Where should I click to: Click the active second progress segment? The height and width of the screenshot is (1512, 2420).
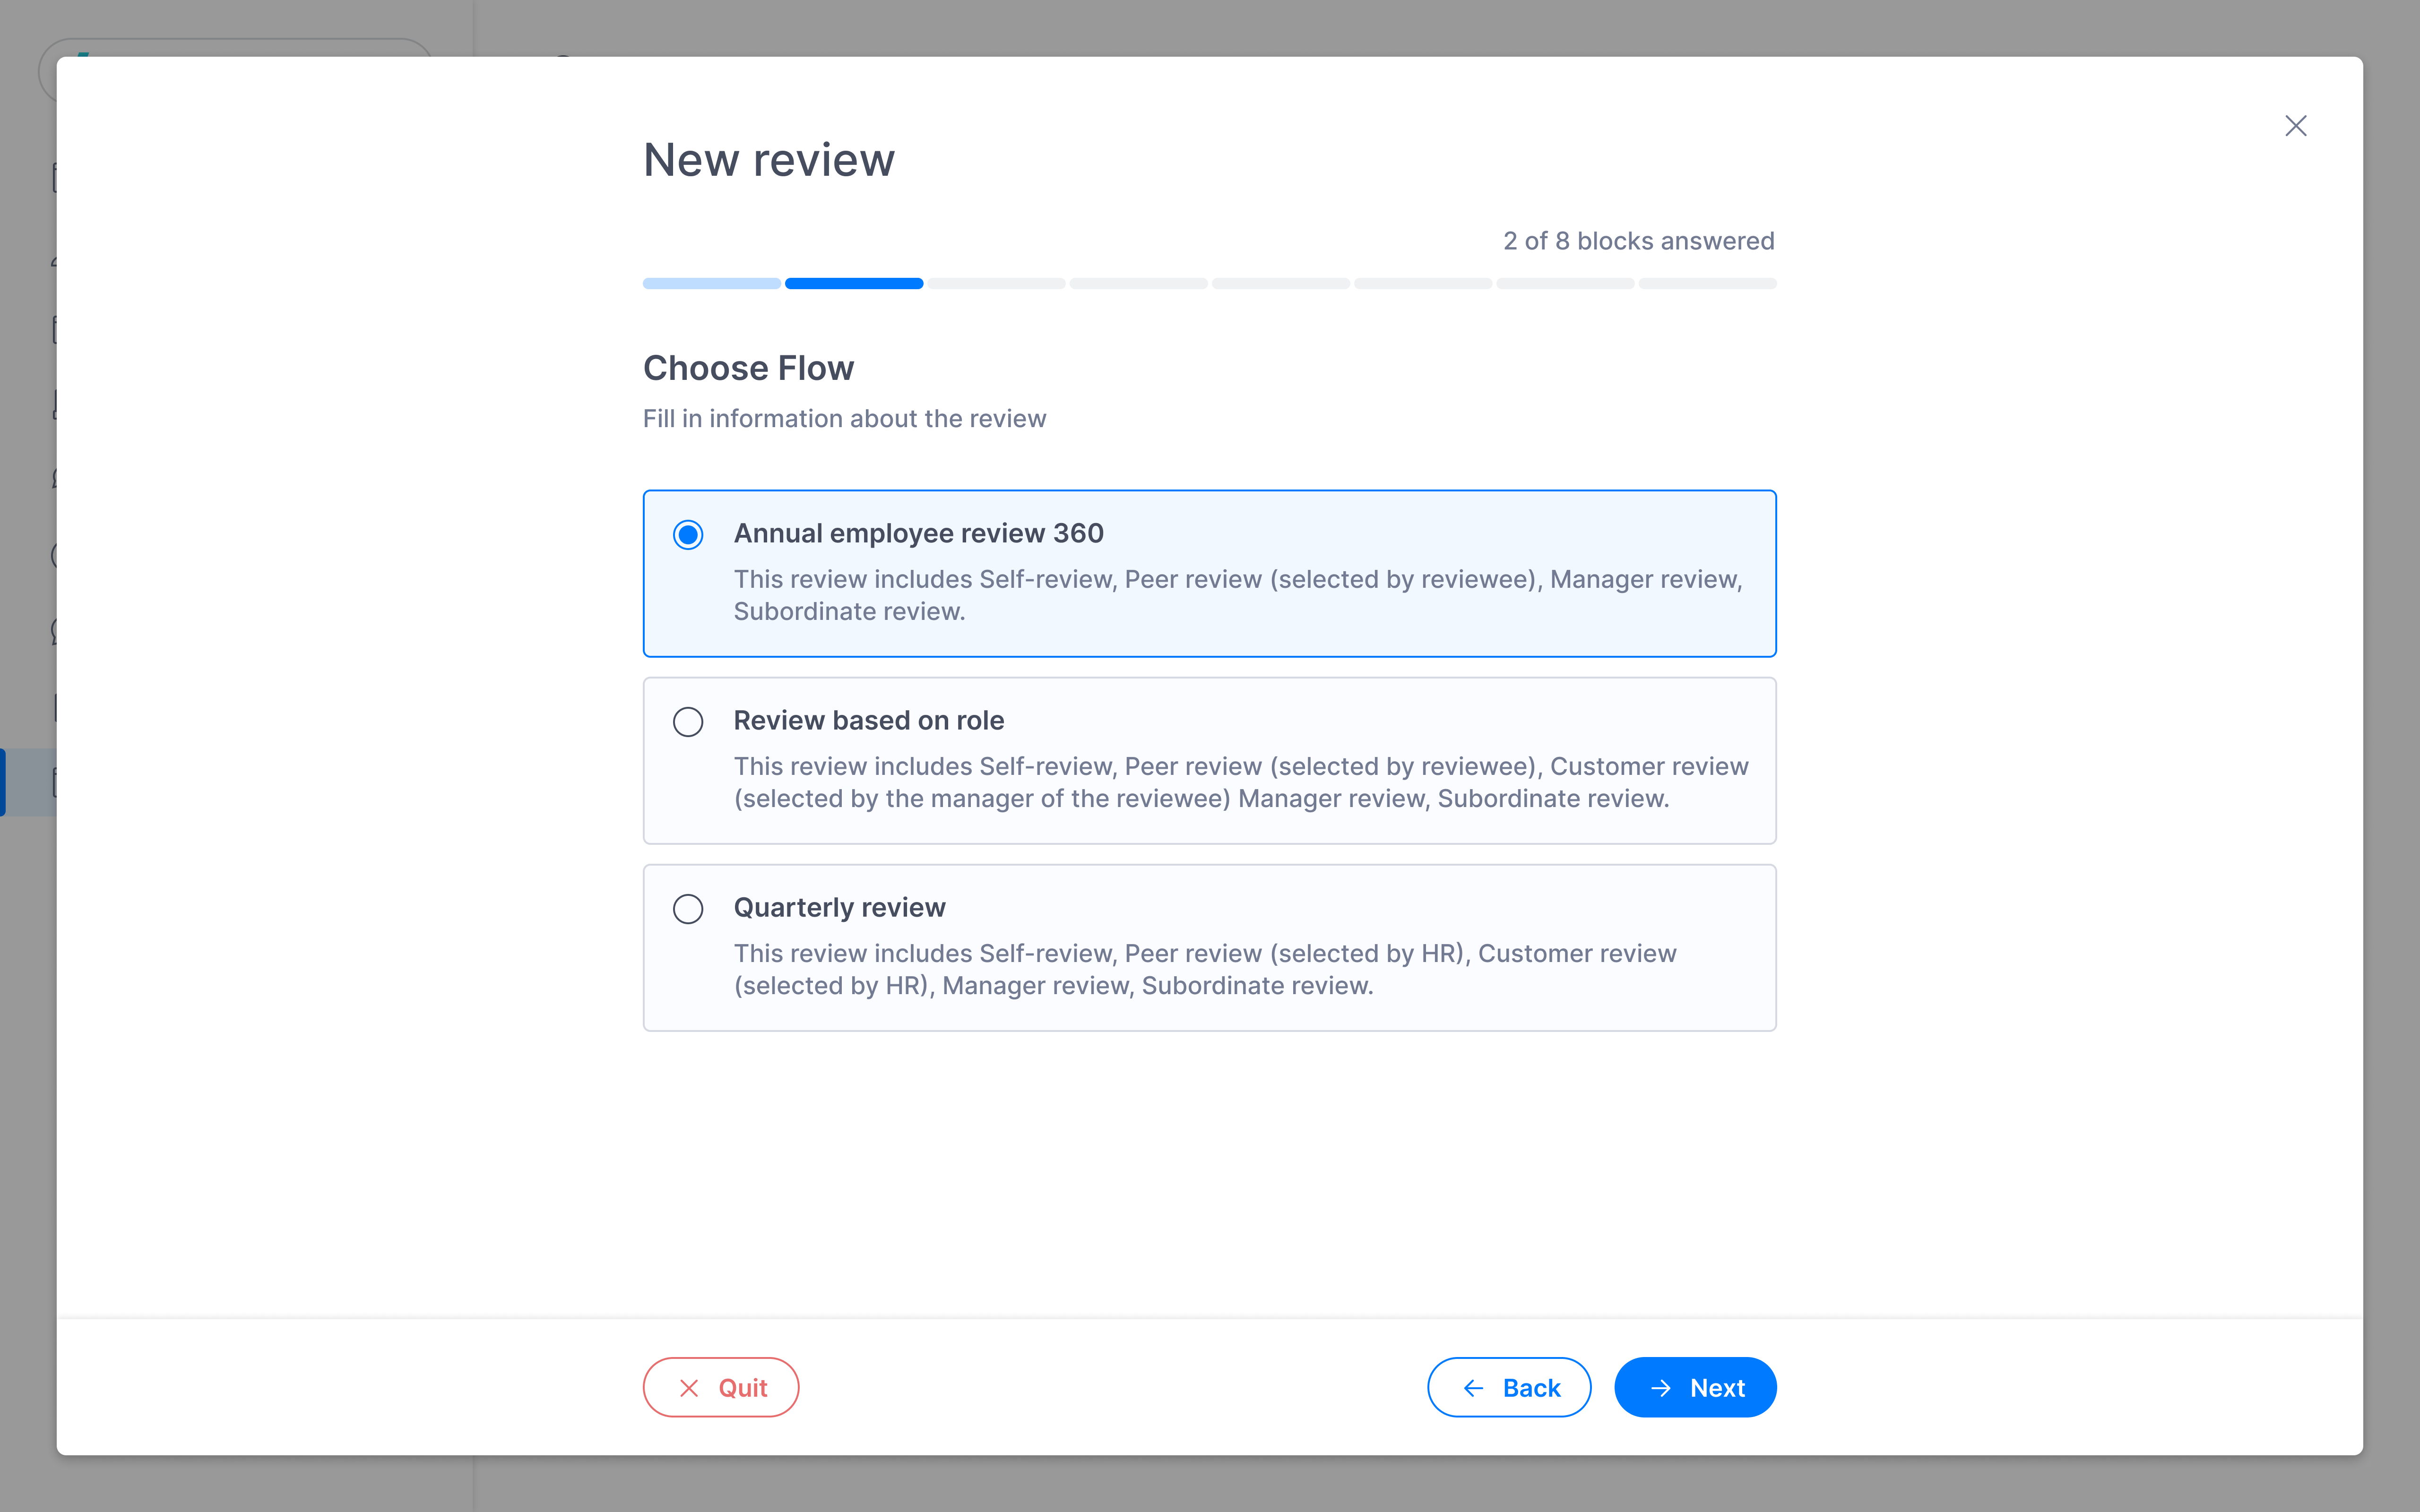point(853,284)
